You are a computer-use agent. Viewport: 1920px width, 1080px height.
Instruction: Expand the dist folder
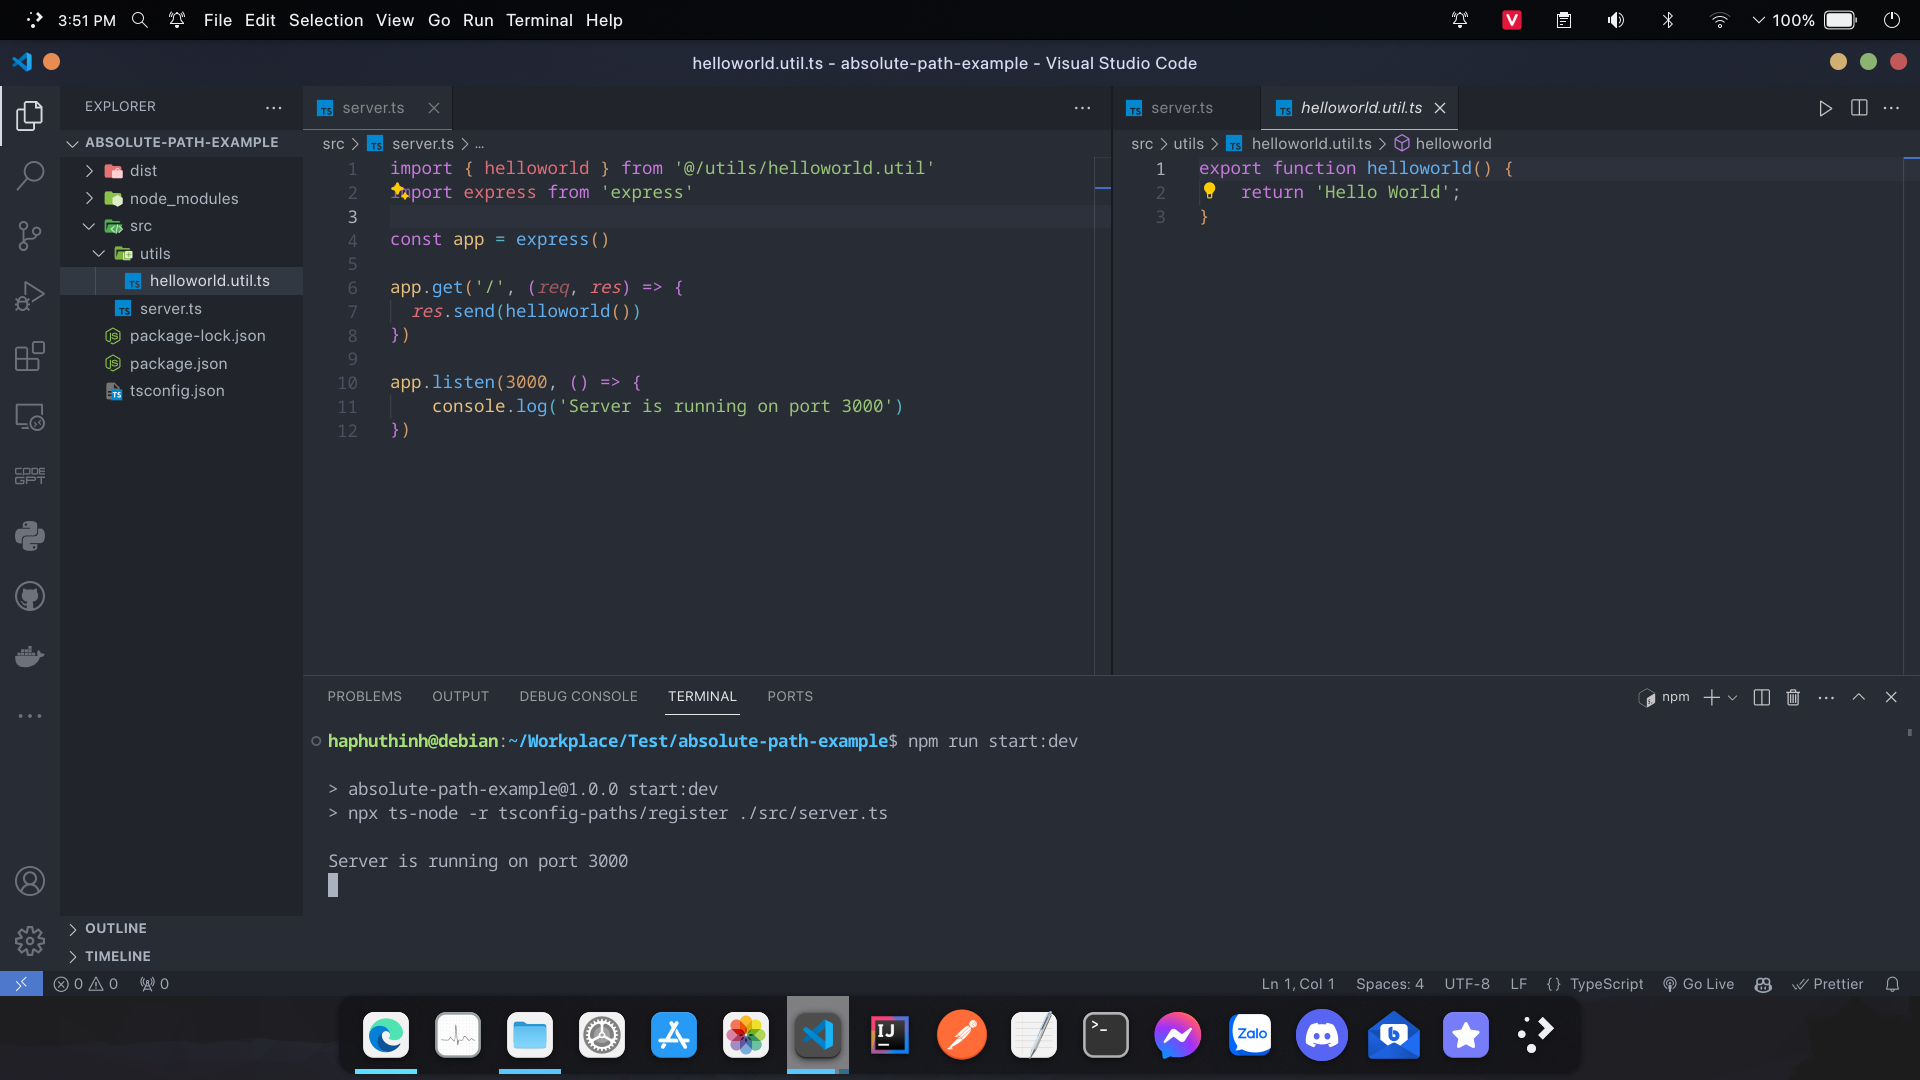coord(143,171)
